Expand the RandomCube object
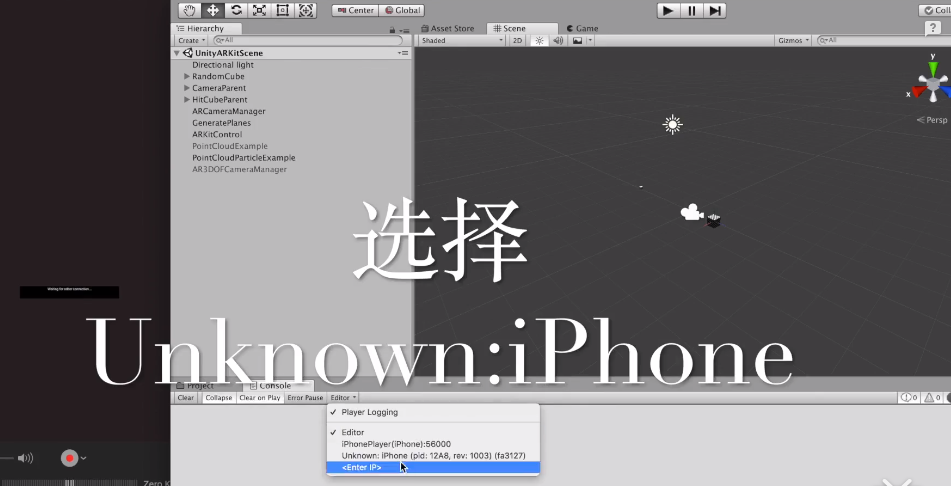Viewport: 951px width, 486px height. (187, 76)
